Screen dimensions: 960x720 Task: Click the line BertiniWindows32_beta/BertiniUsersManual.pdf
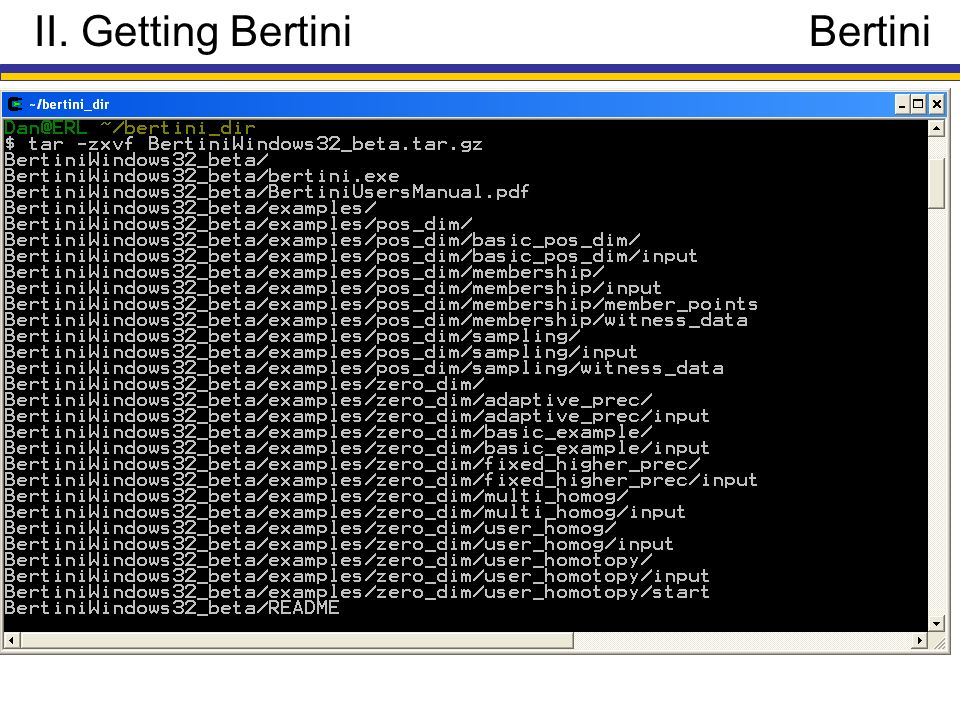pyautogui.click(x=266, y=192)
